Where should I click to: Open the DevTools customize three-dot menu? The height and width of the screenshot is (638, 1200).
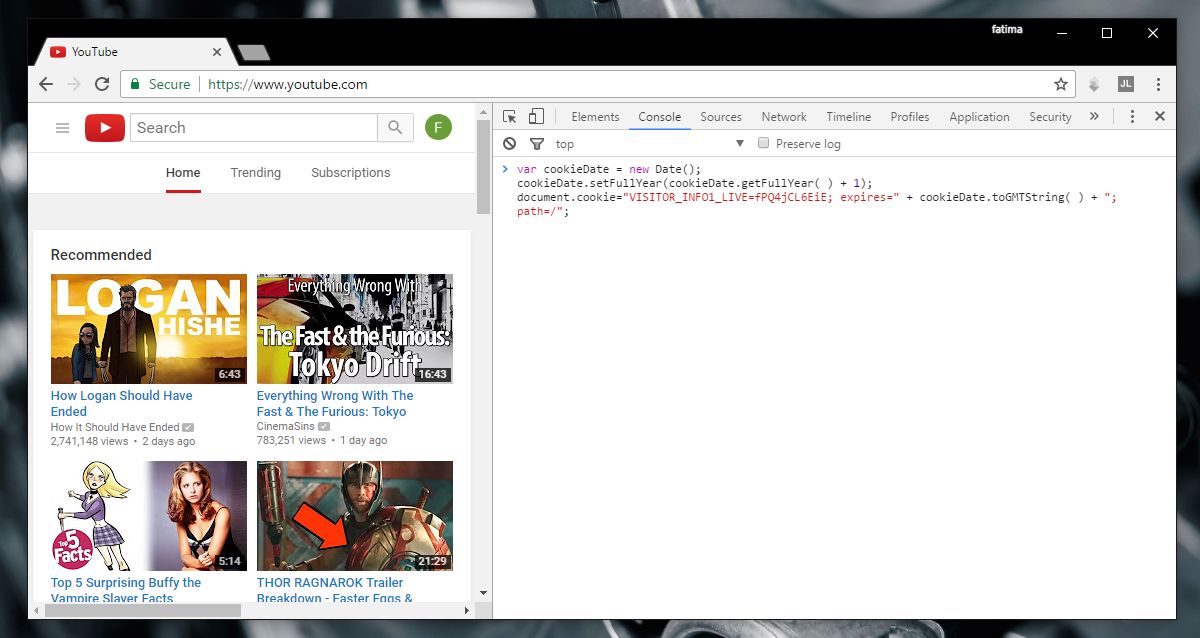(x=1132, y=117)
